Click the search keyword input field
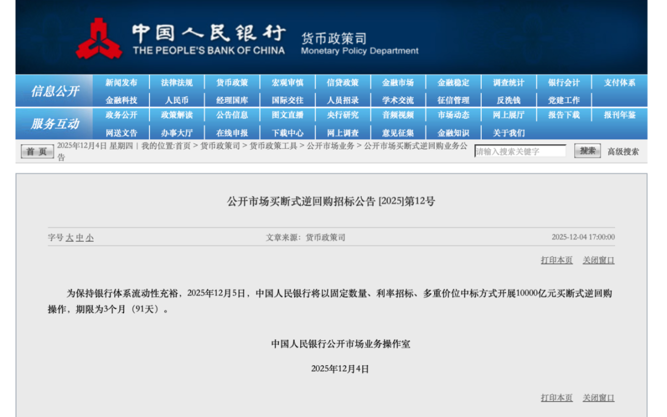 tap(520, 151)
